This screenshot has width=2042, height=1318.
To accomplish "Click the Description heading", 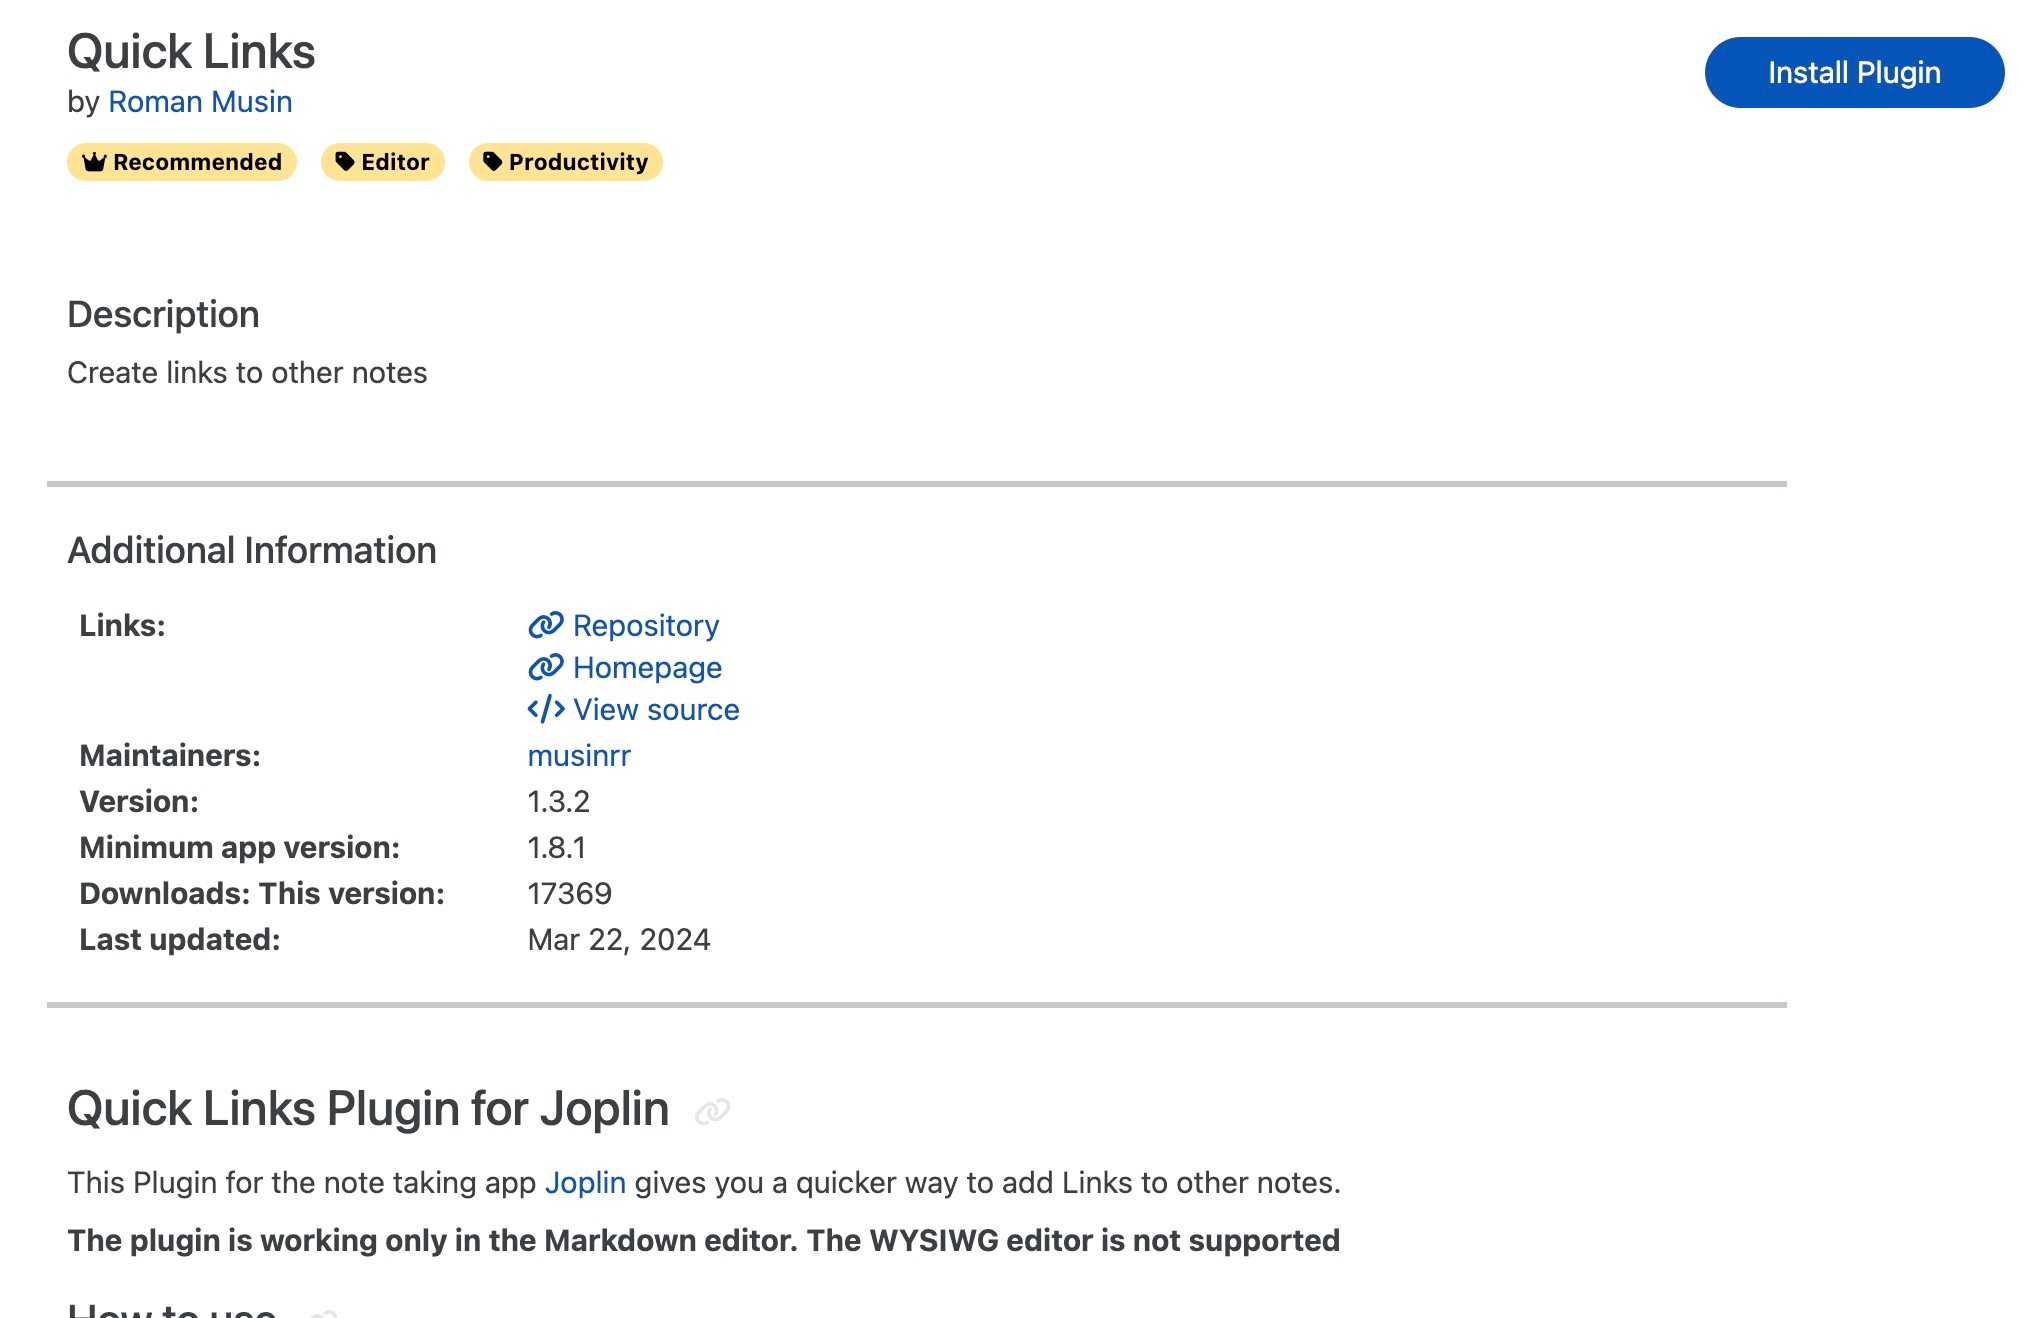I will click(x=163, y=314).
